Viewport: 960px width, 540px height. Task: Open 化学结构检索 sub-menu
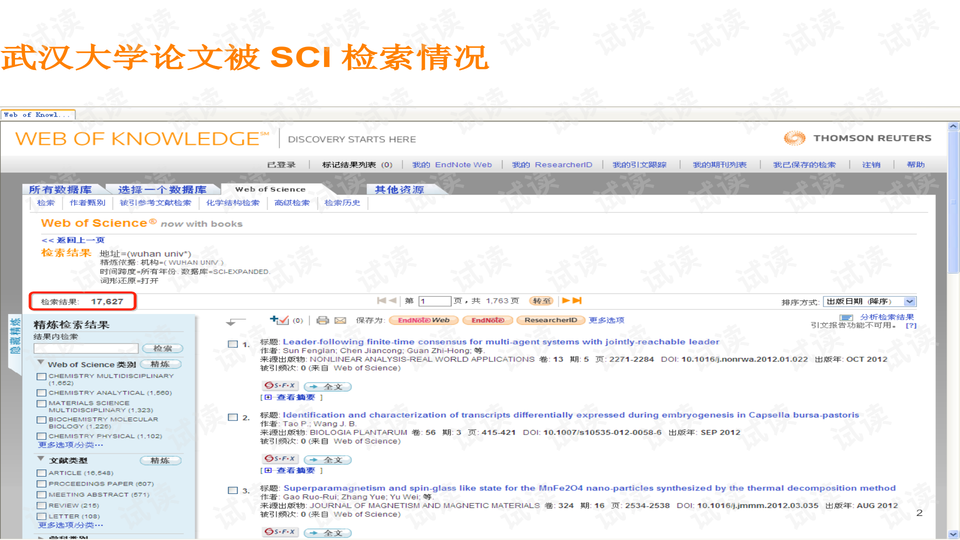[233, 203]
